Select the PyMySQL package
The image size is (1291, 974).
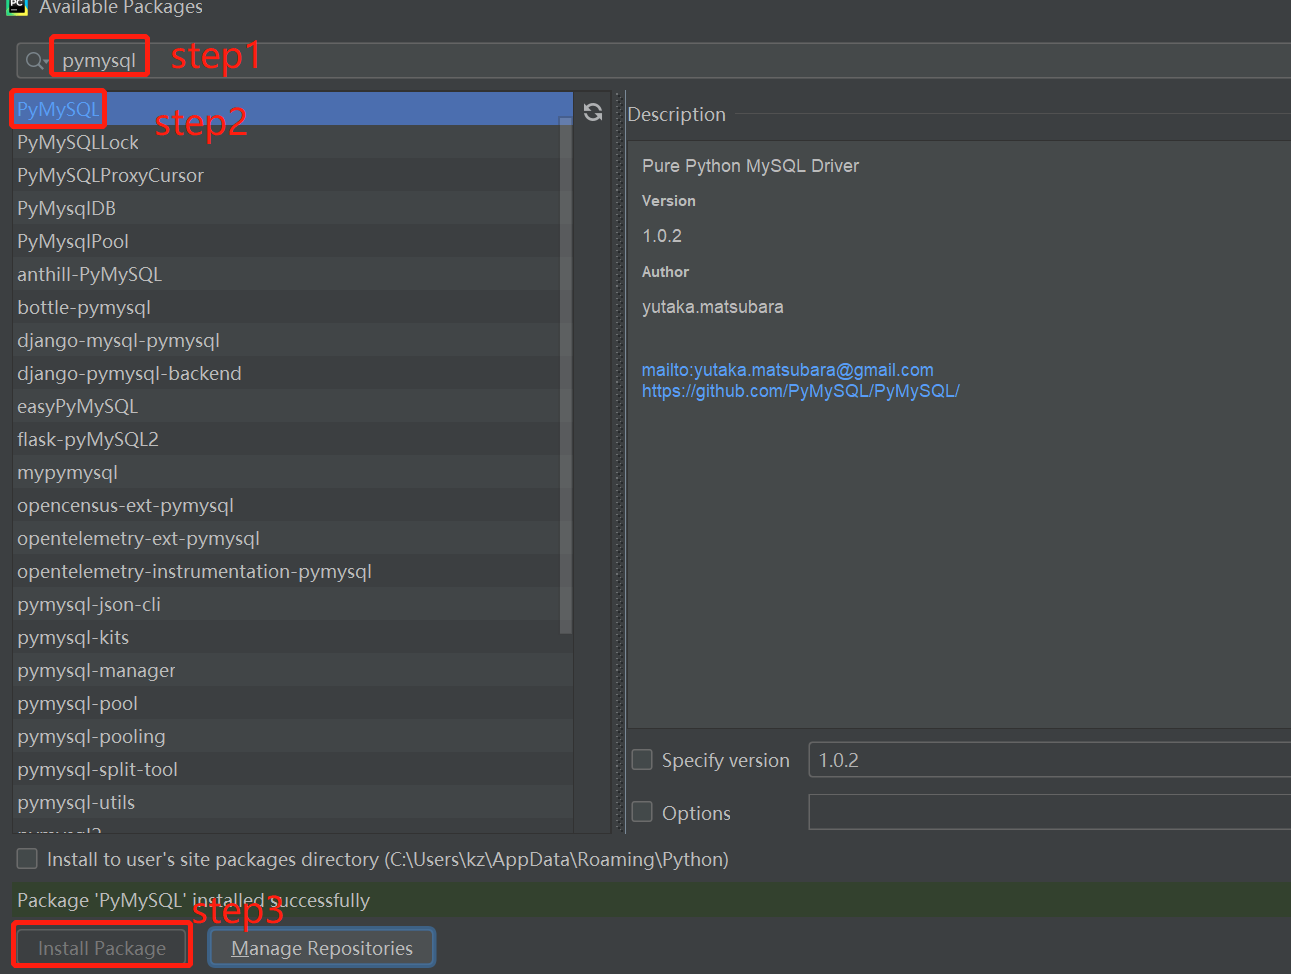(292, 109)
